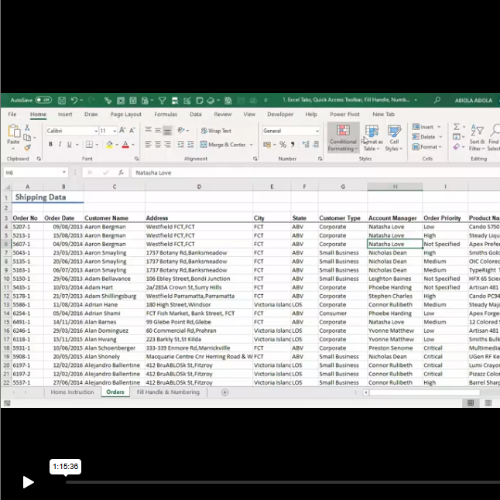
Task: Toggle Center horizontal alignment
Action: point(158,144)
